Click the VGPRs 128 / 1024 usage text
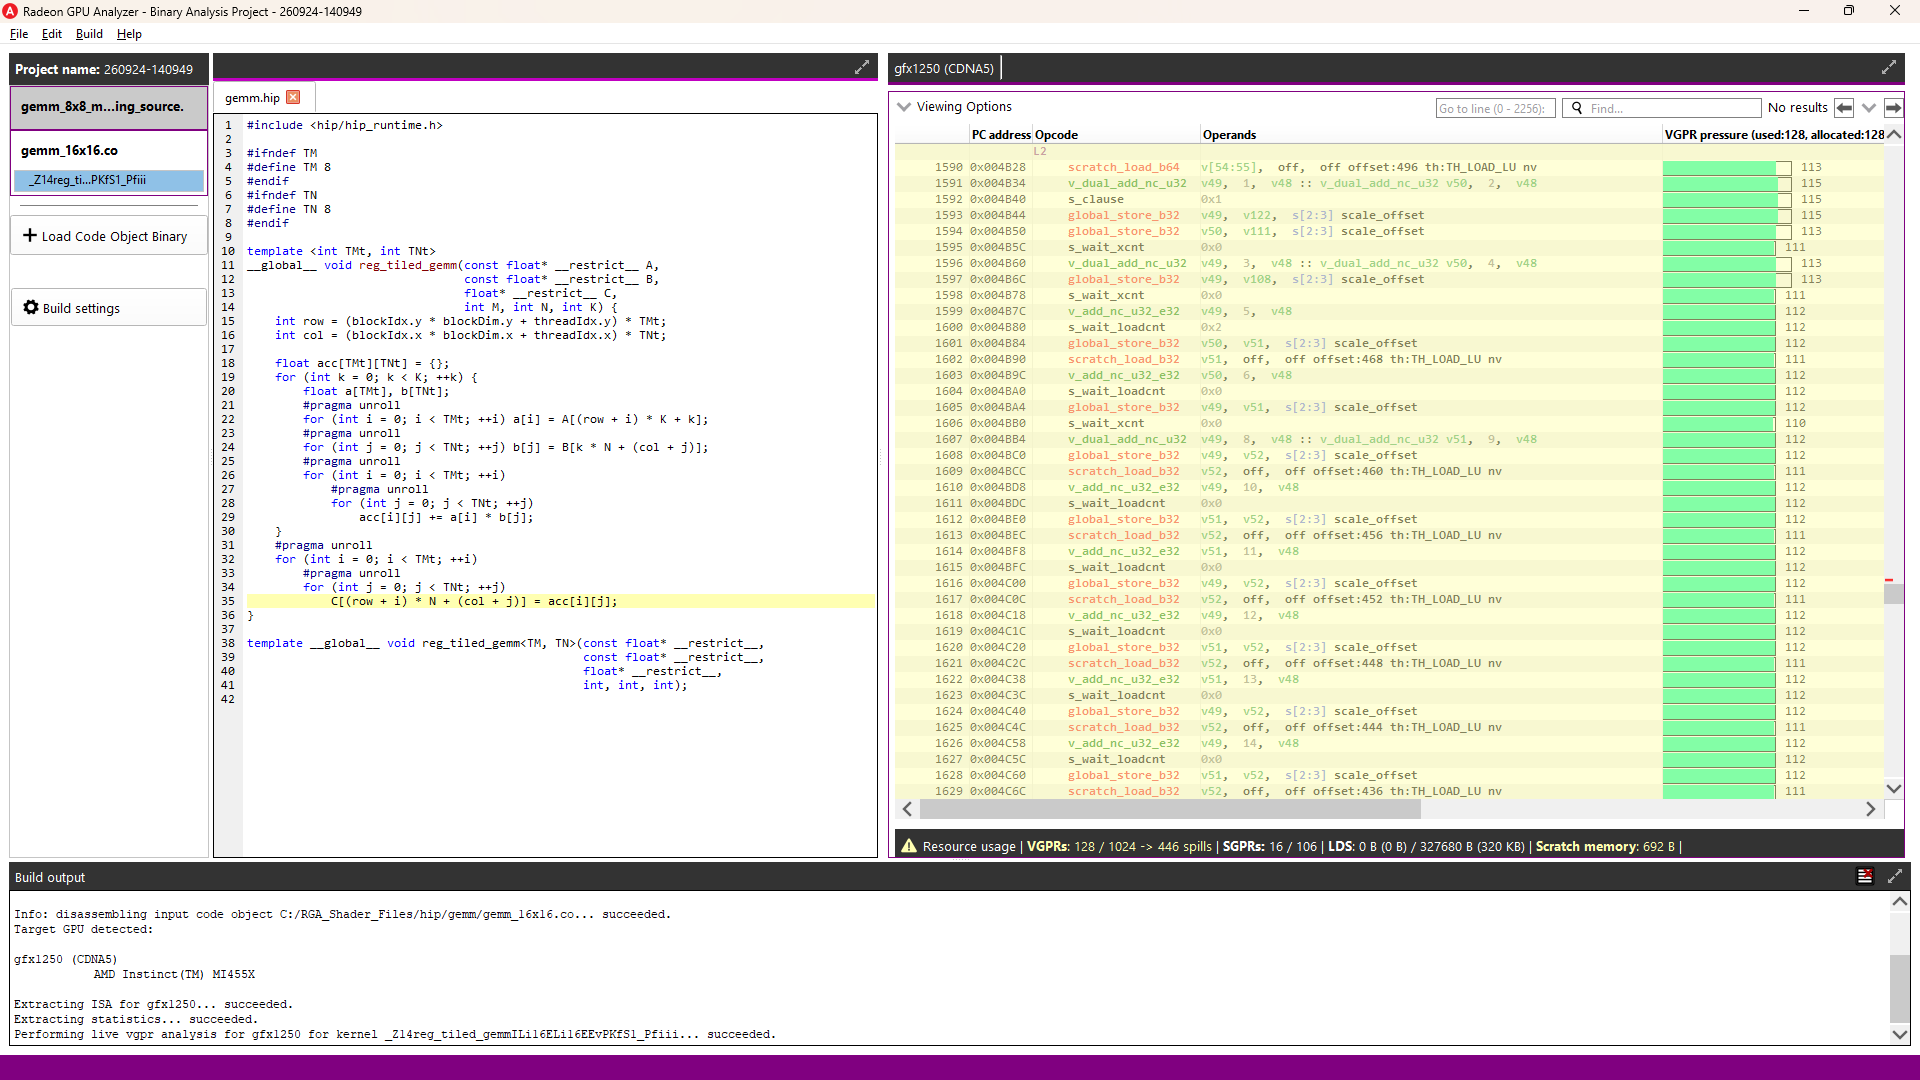 (x=1119, y=847)
